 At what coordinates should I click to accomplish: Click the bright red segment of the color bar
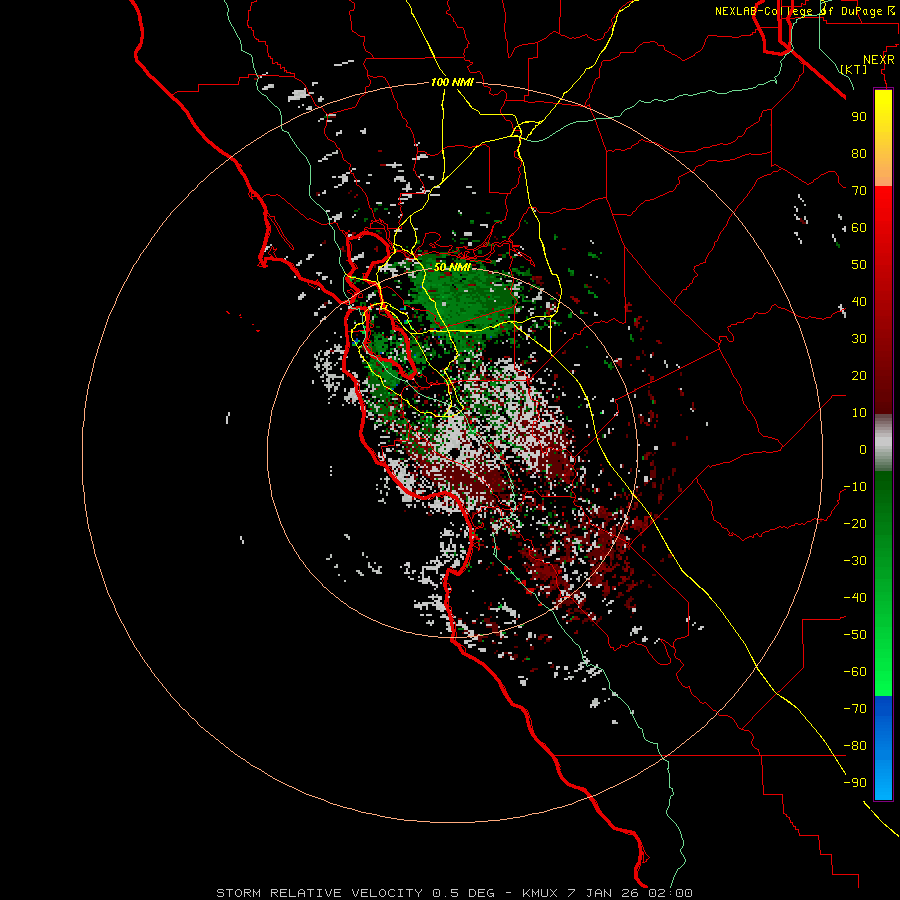(883, 298)
